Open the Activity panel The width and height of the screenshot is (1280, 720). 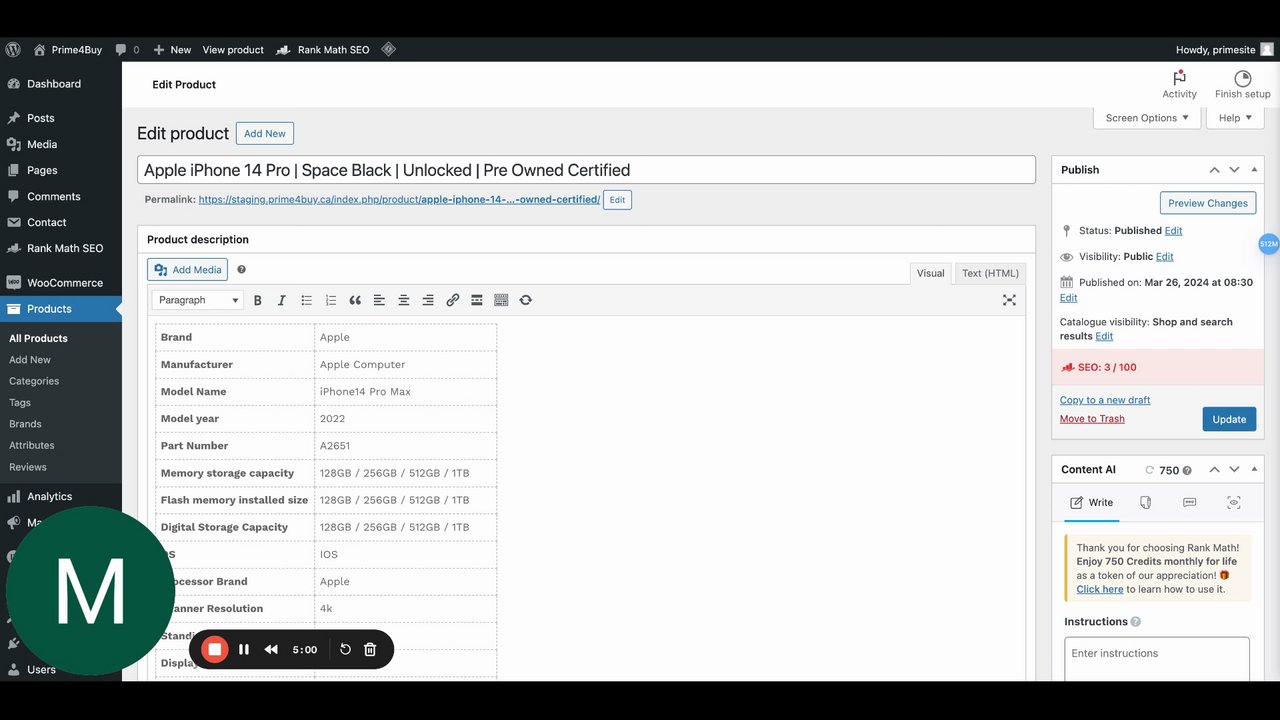[x=1179, y=84]
